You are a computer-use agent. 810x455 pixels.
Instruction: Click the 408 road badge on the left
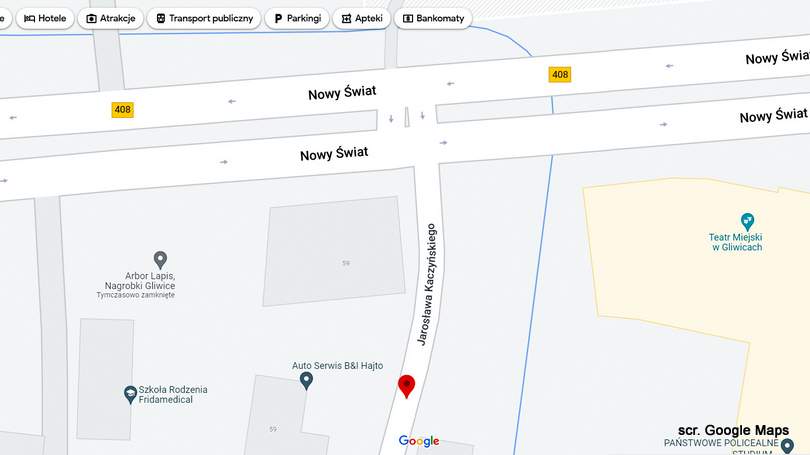point(122,109)
